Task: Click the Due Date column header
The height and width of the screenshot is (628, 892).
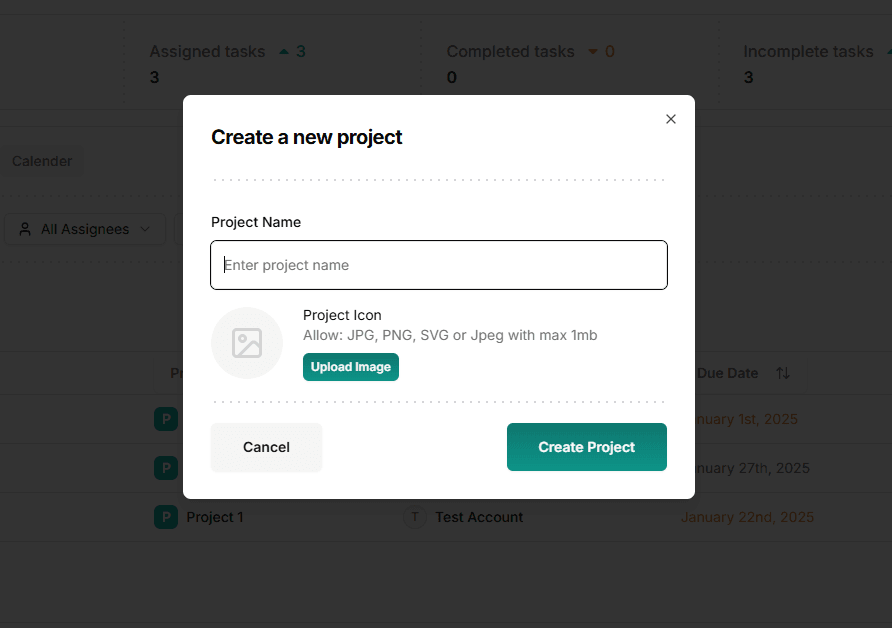Action: 727,373
